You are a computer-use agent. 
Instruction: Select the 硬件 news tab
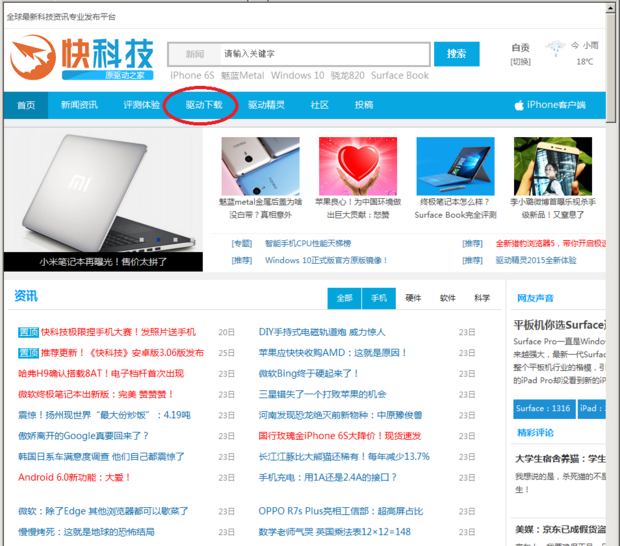(x=413, y=298)
